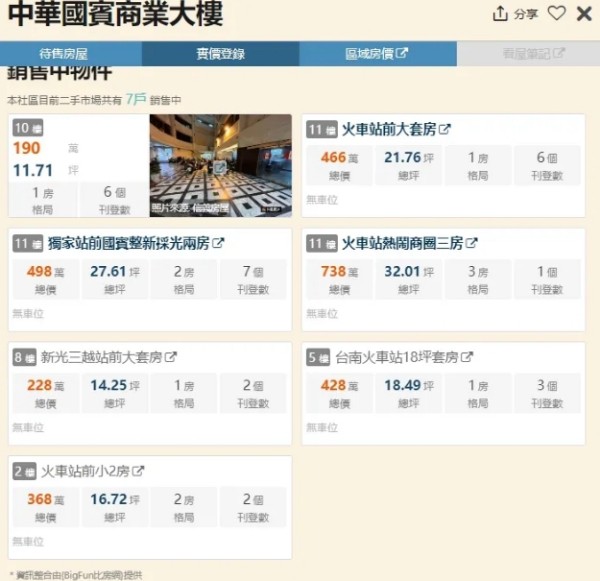
Task: Open external link icon beside 台南火車站18坪套房
Action: point(467,357)
